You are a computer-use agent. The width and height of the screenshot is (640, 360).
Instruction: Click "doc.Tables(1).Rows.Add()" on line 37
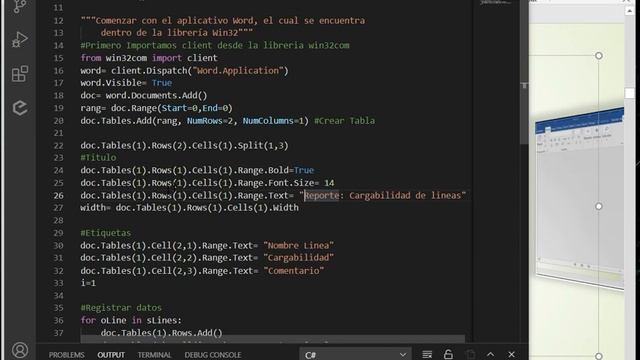(x=162, y=333)
